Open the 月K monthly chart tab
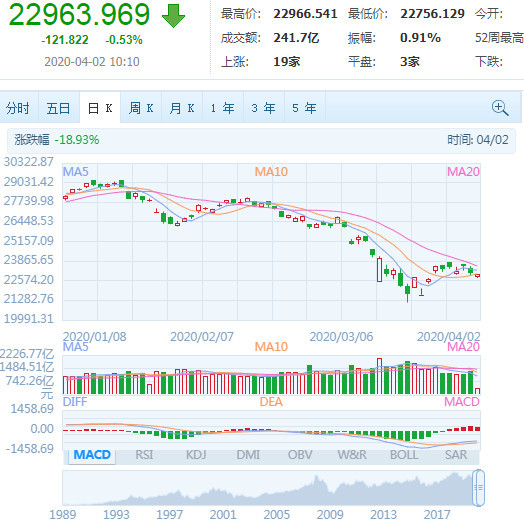This screenshot has width=524, height=523. (182, 108)
